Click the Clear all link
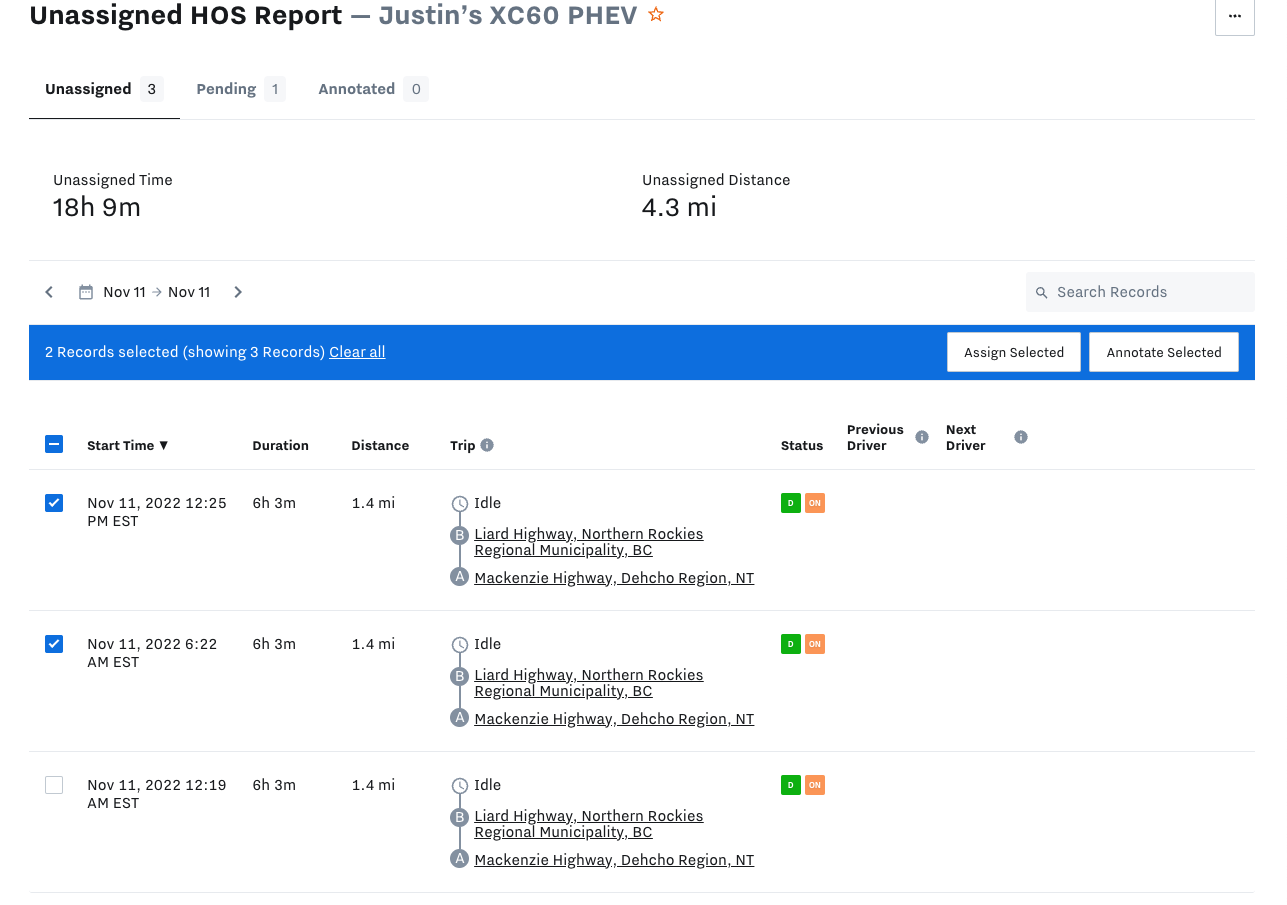Image resolution: width=1287 pixels, height=905 pixels. [x=356, y=351]
